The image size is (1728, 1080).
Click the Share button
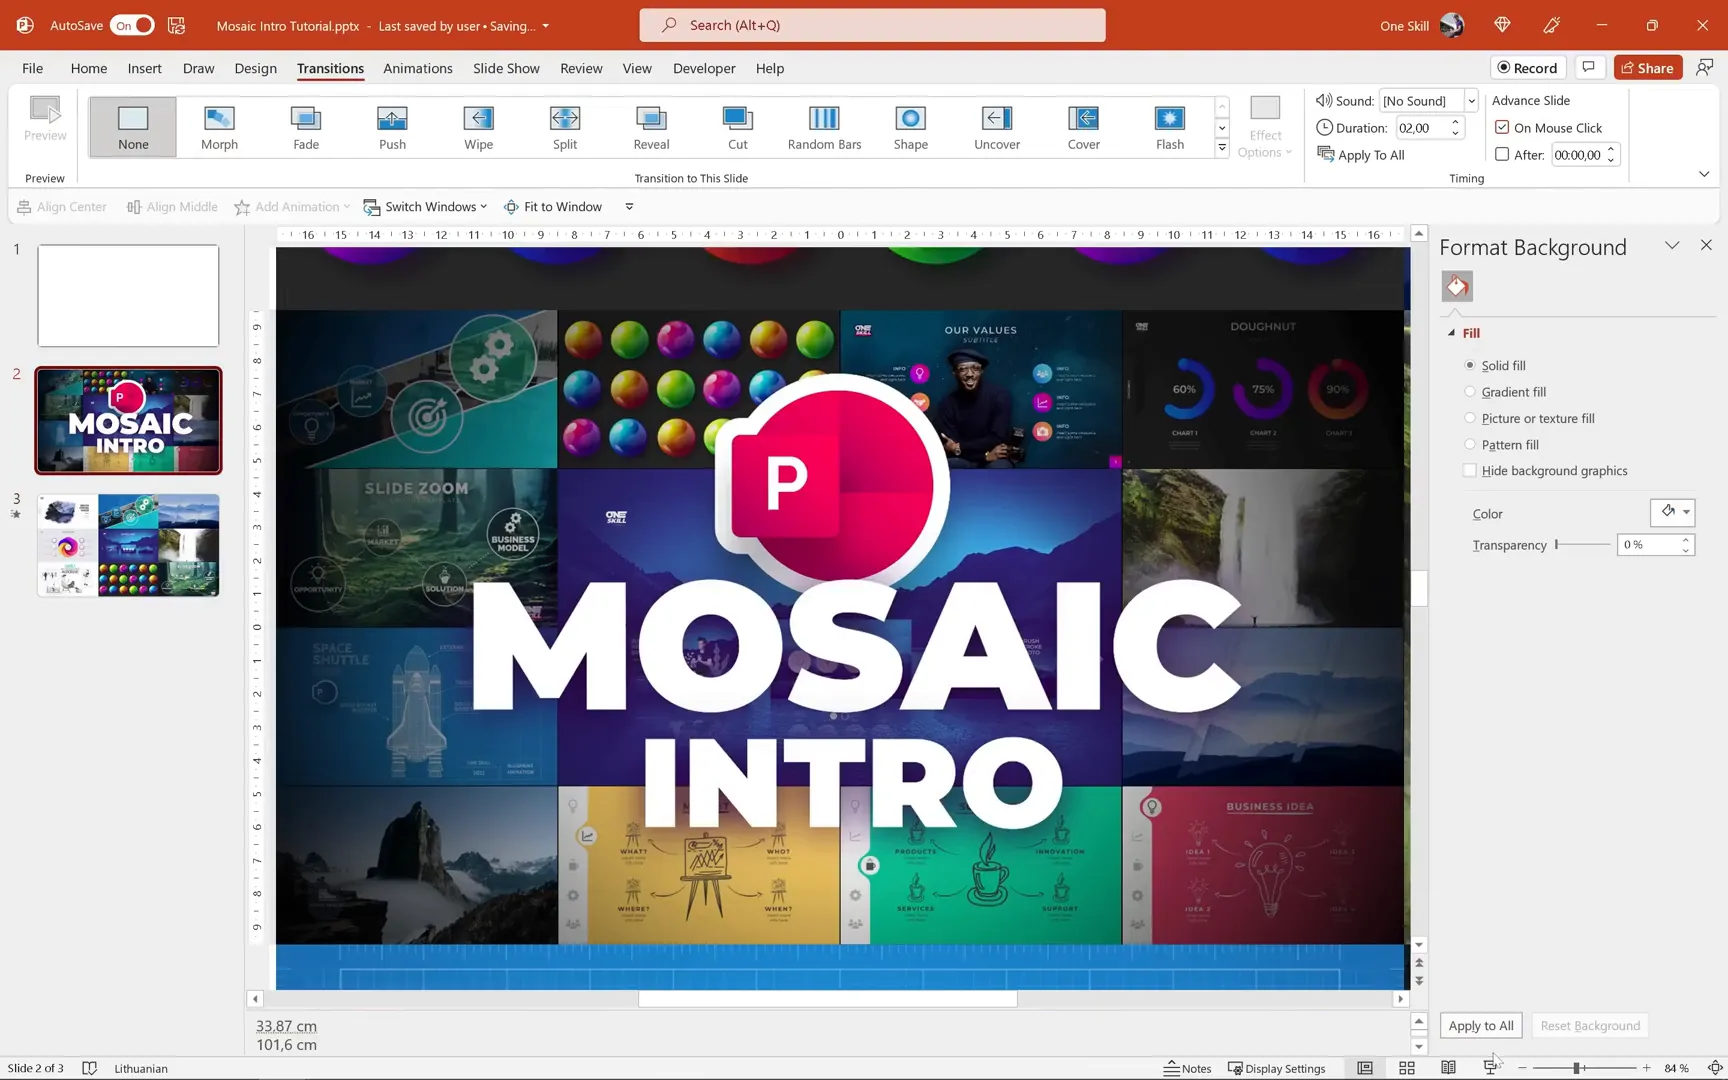pos(1647,67)
